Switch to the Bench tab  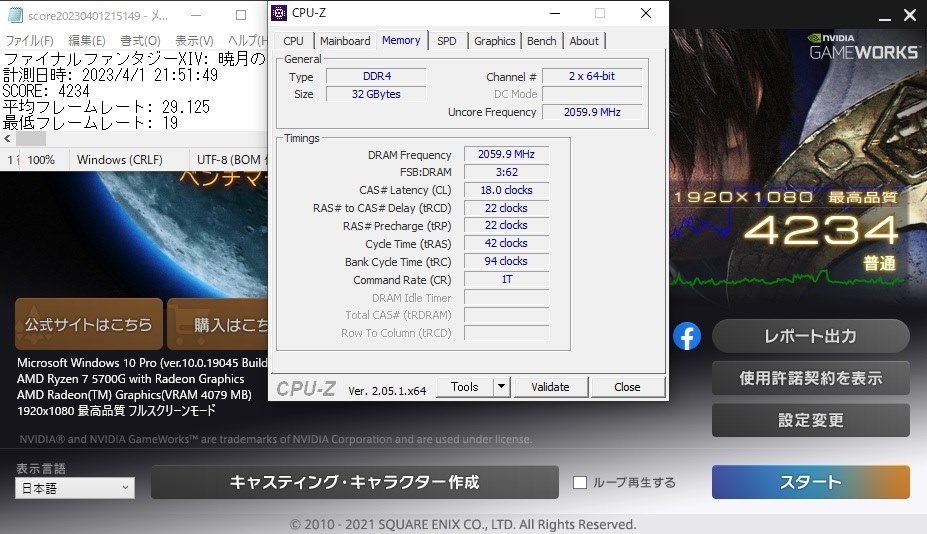pyautogui.click(x=542, y=41)
